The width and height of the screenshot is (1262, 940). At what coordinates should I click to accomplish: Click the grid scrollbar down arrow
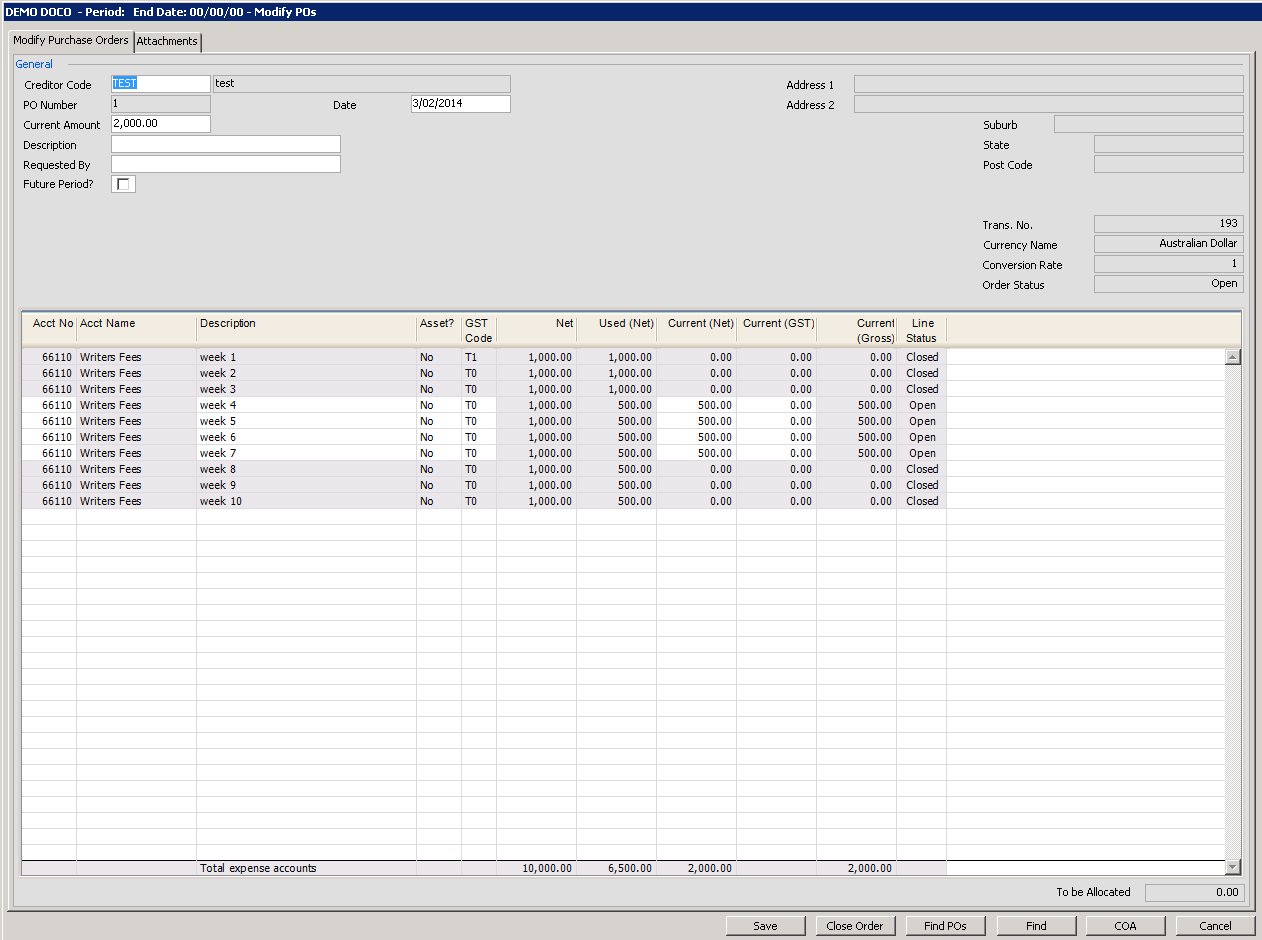point(1233,868)
